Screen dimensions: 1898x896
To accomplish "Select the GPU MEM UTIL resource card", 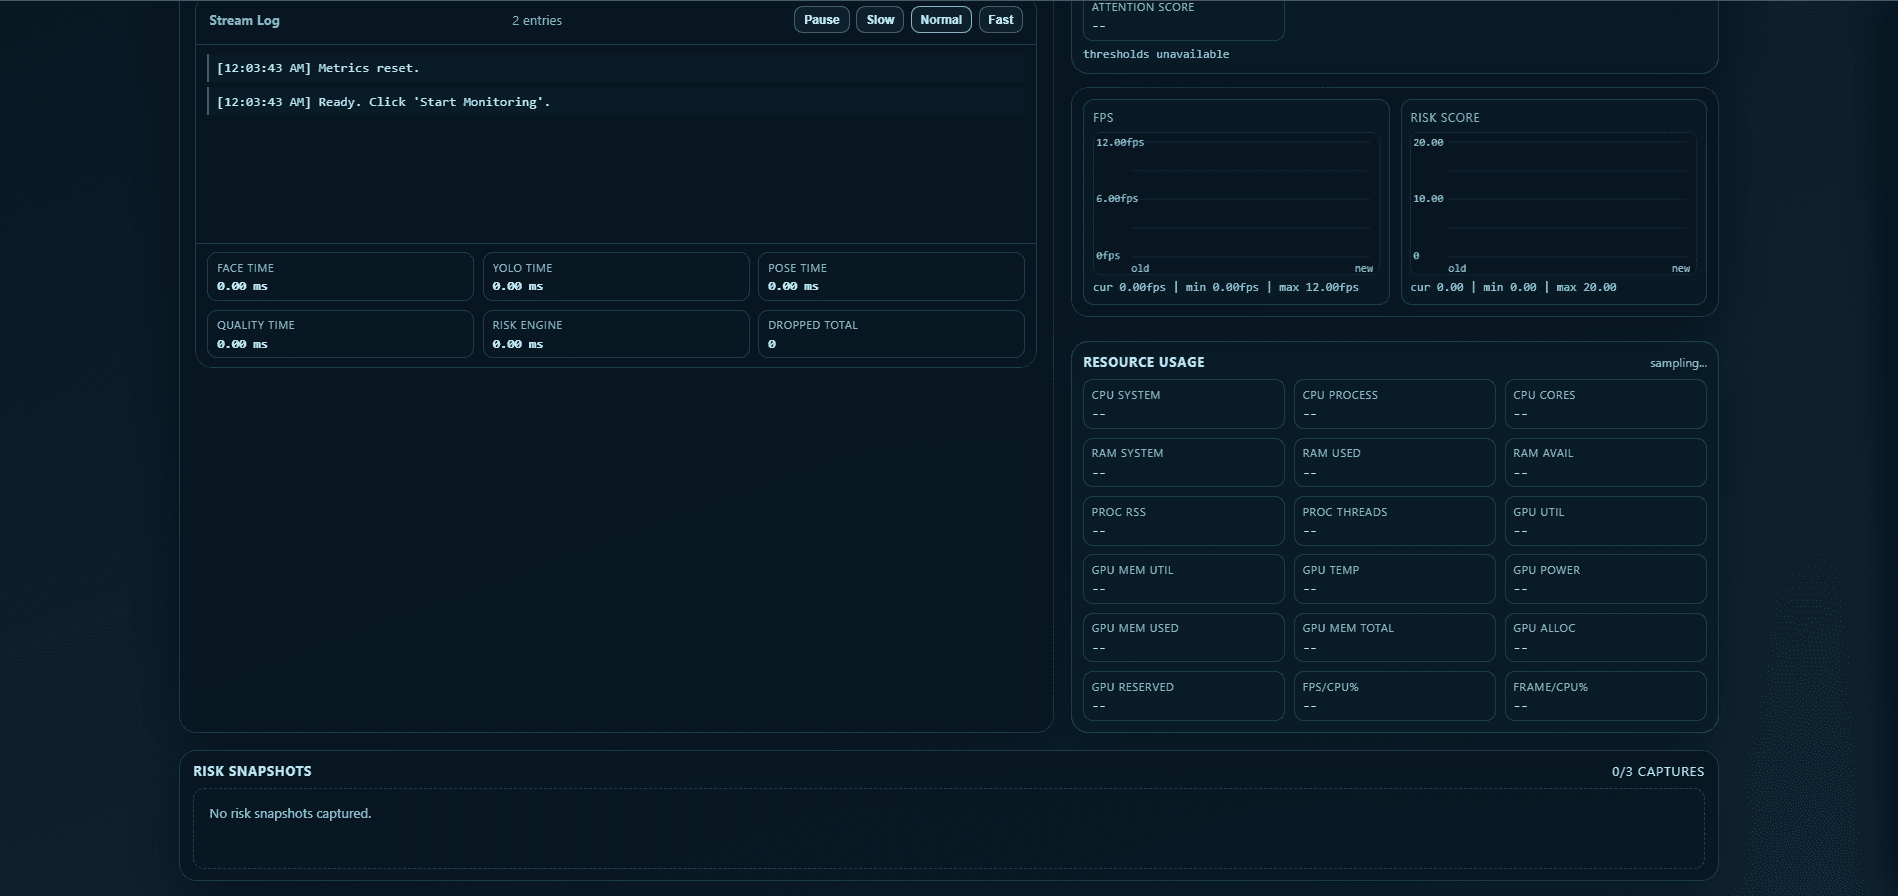I will (x=1184, y=579).
